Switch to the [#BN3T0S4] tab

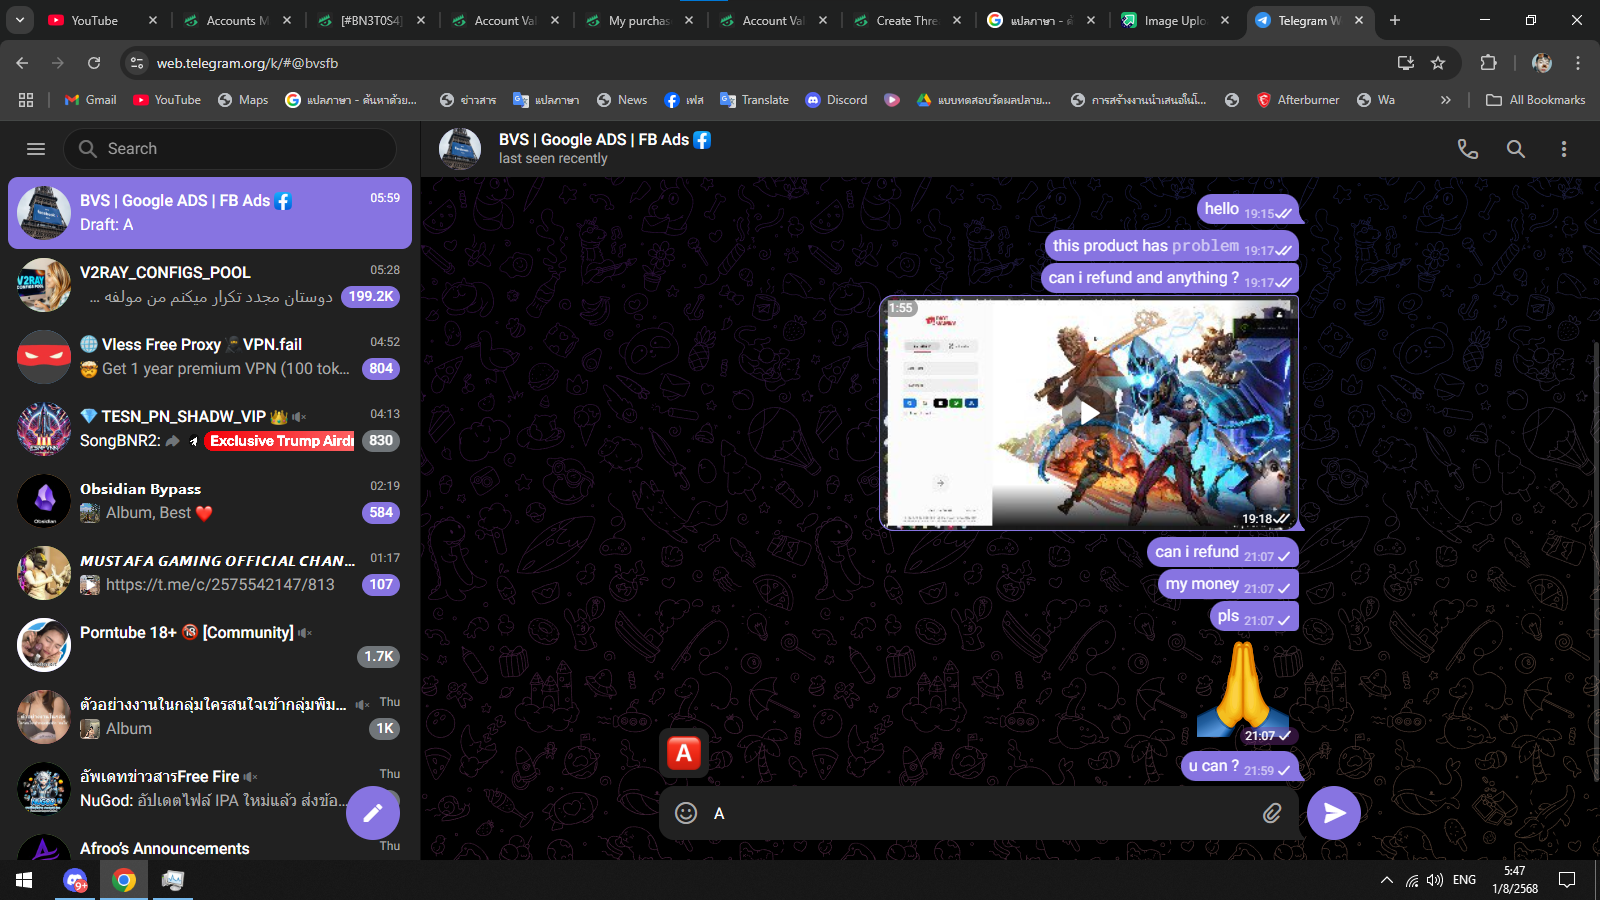click(372, 20)
